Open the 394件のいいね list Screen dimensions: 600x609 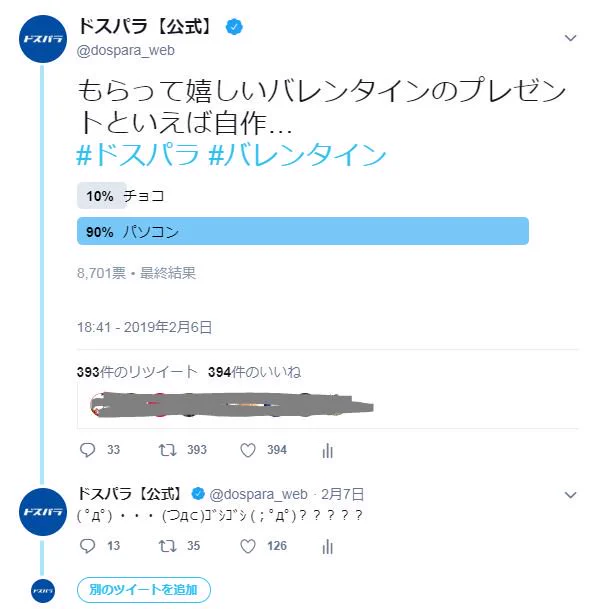pyautogui.click(x=254, y=372)
